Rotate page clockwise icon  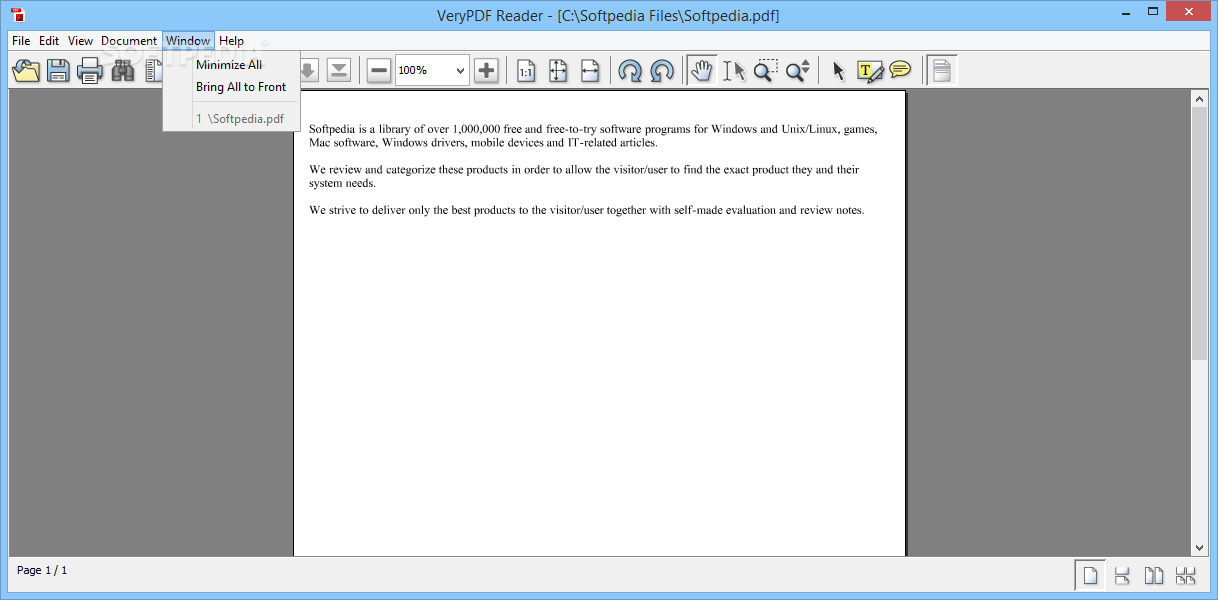point(630,70)
